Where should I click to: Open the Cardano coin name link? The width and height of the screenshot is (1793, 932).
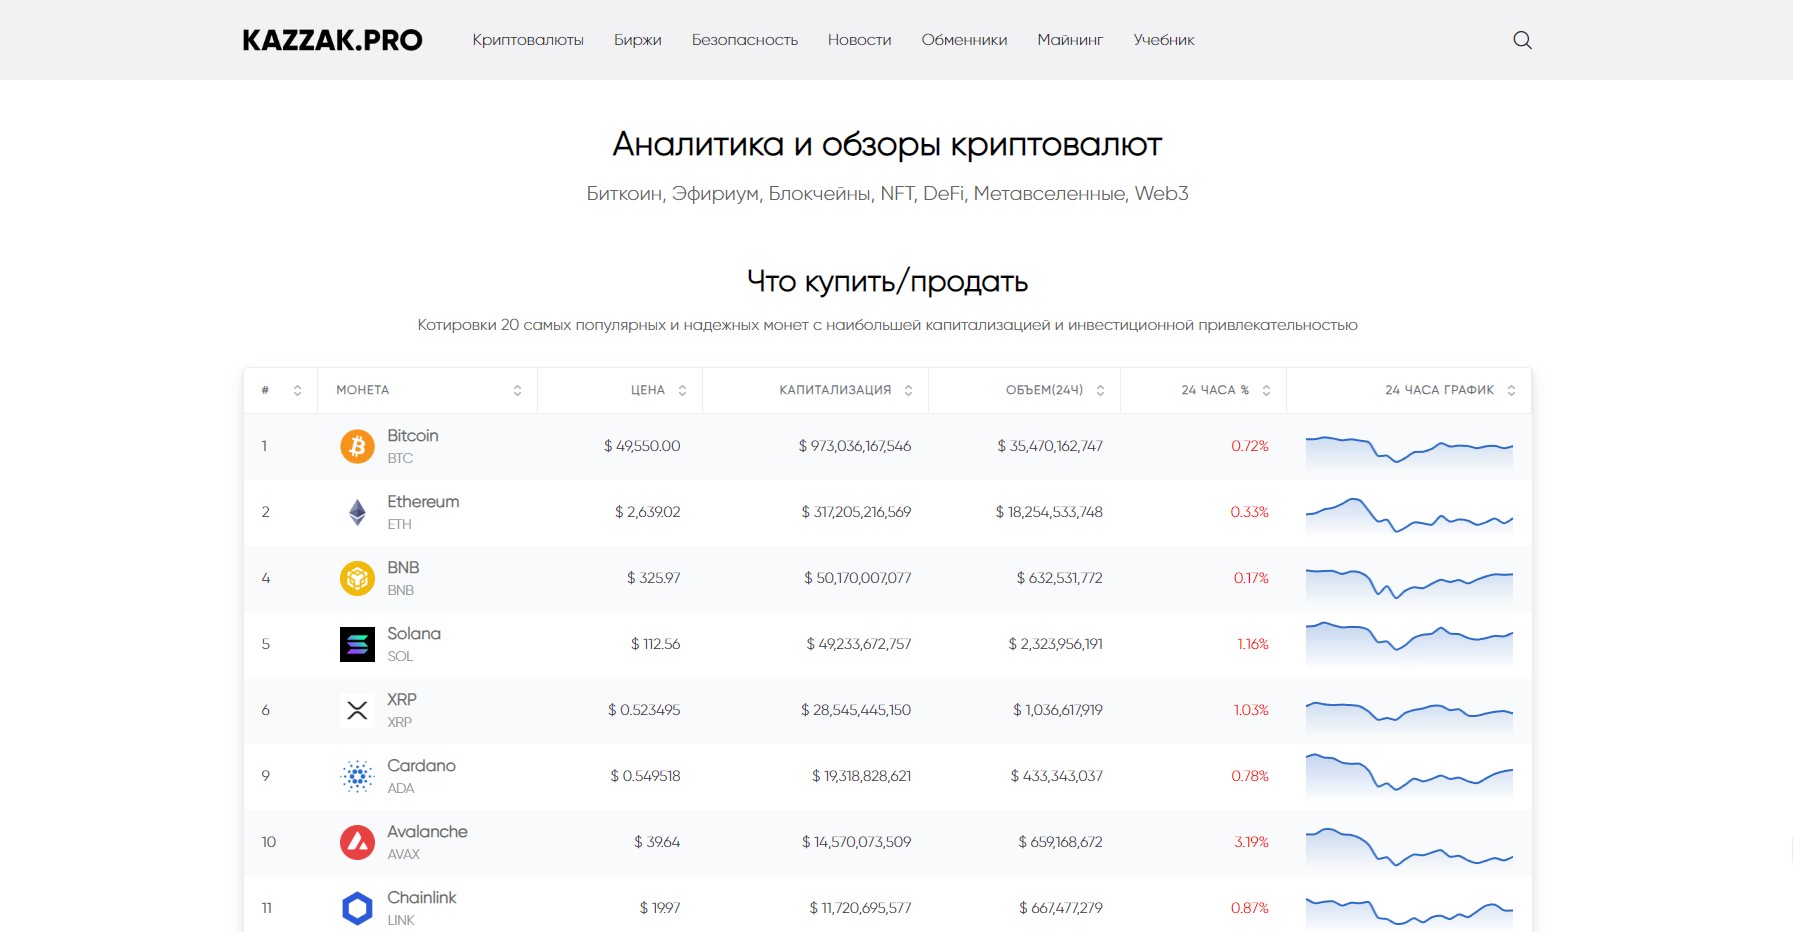pos(421,766)
